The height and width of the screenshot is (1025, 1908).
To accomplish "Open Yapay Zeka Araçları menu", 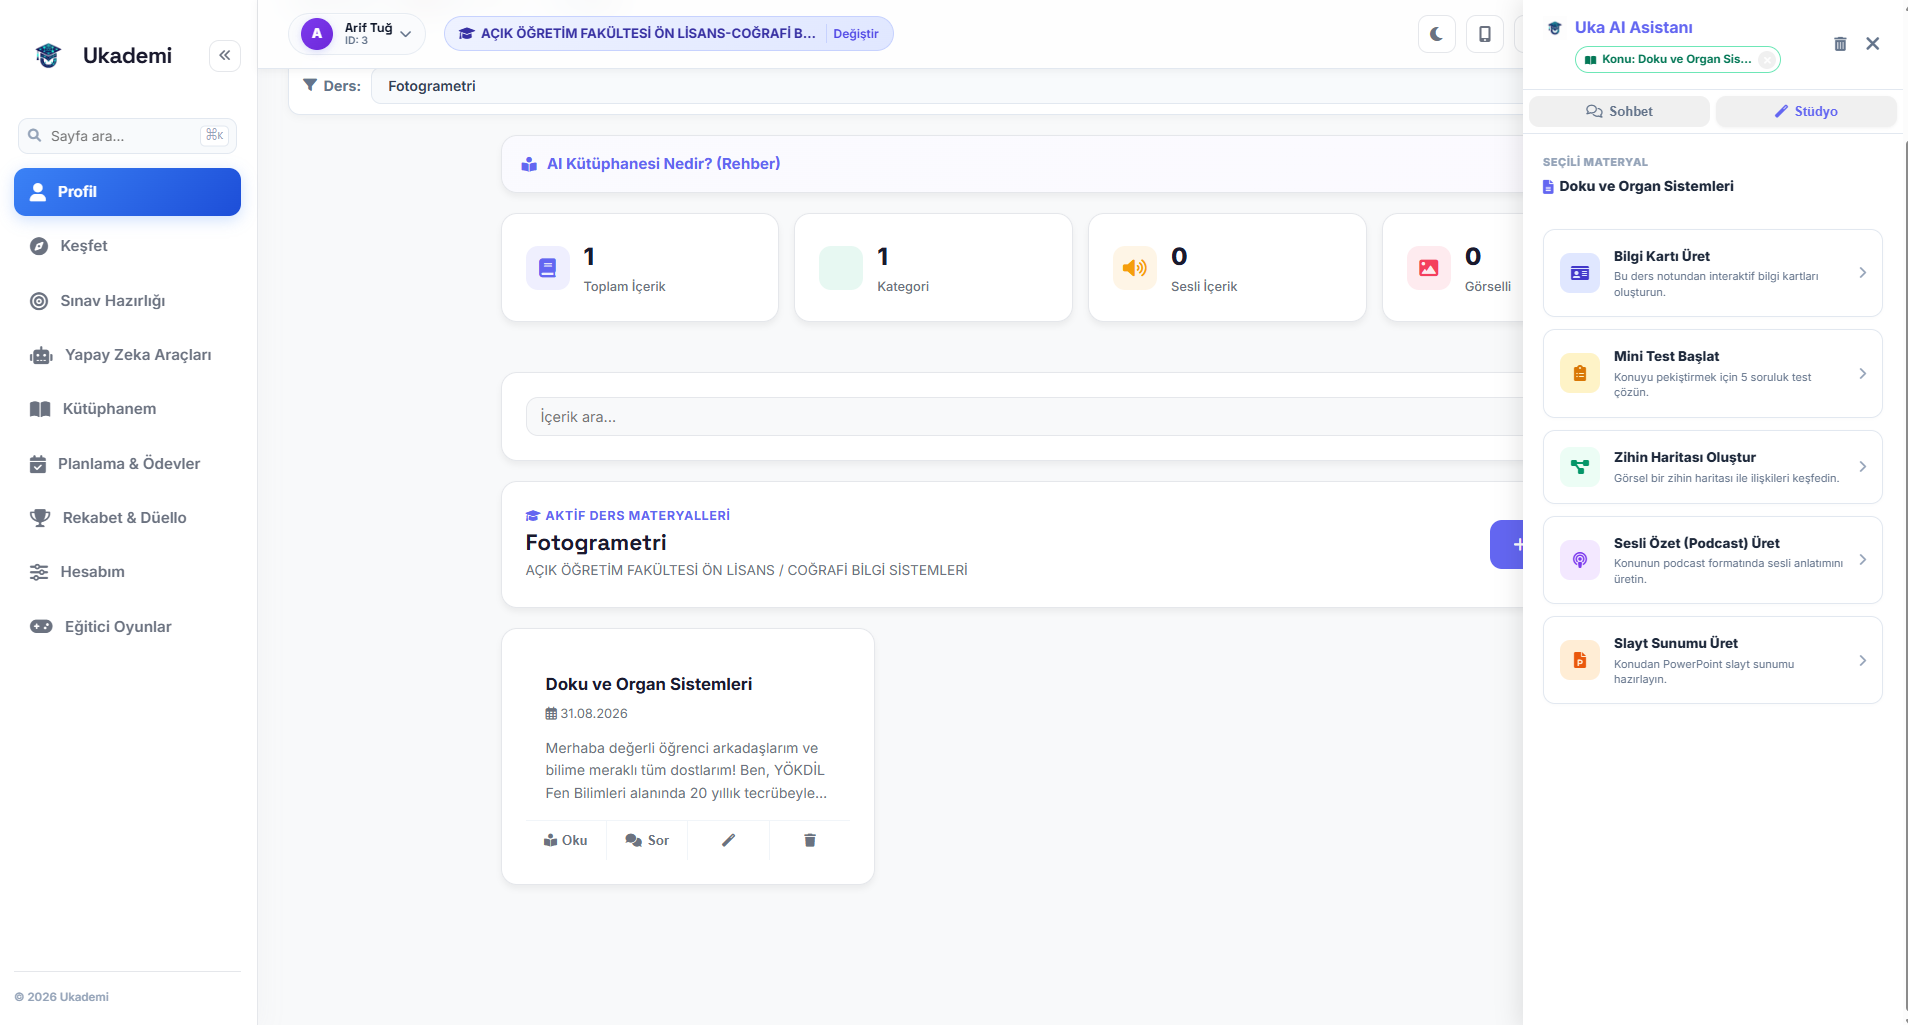I will click(x=127, y=355).
